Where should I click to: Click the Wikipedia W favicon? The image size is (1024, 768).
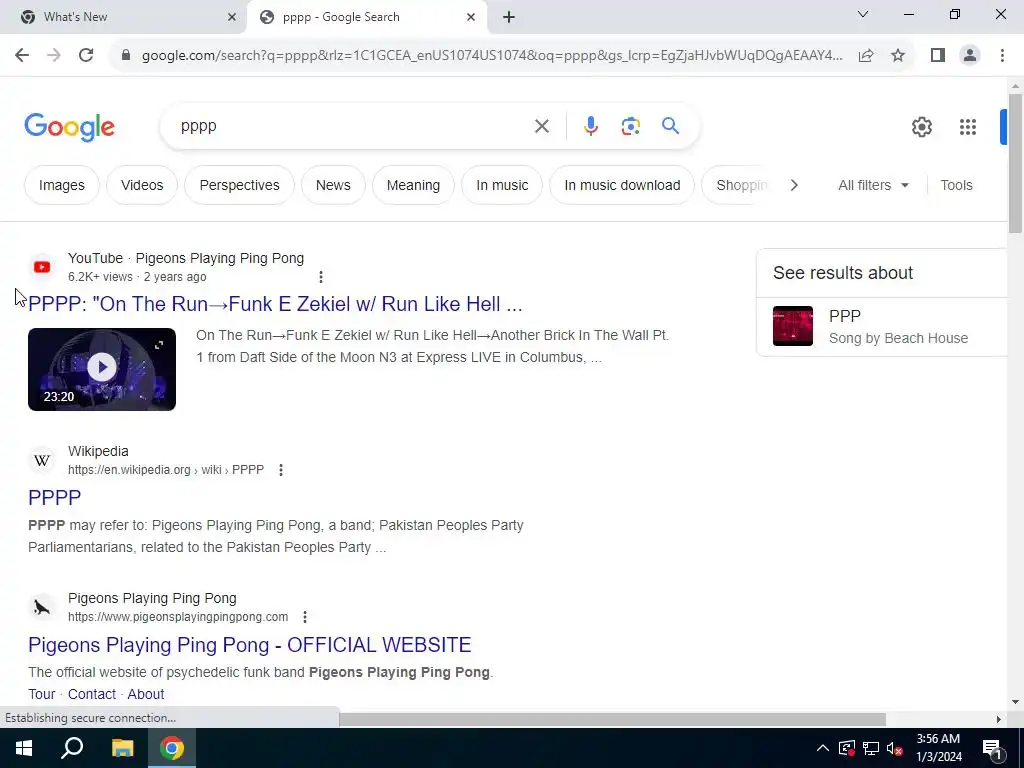click(x=42, y=460)
